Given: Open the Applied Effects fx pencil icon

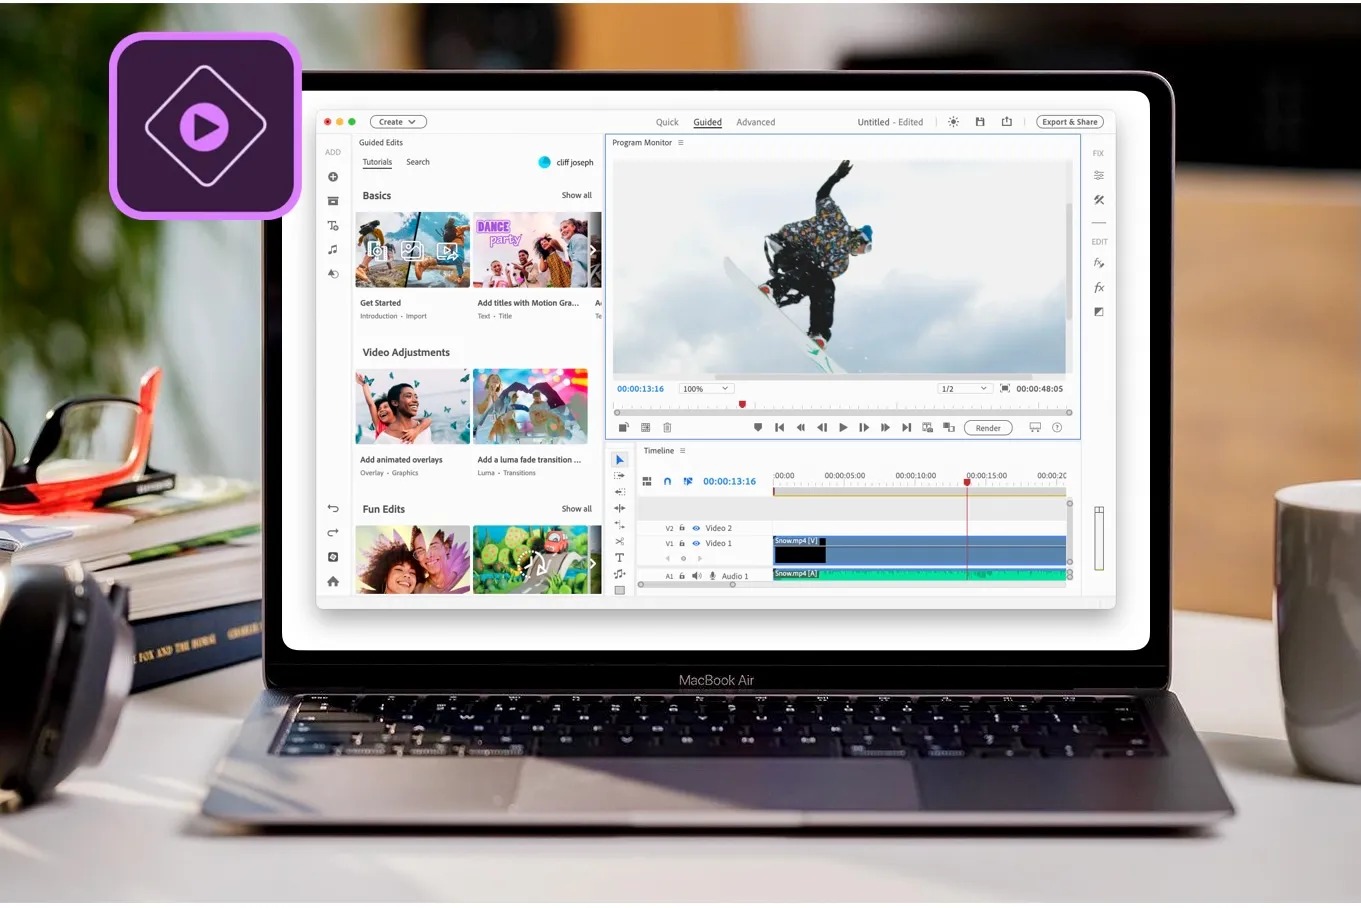Looking at the screenshot, I should pyautogui.click(x=1099, y=263).
